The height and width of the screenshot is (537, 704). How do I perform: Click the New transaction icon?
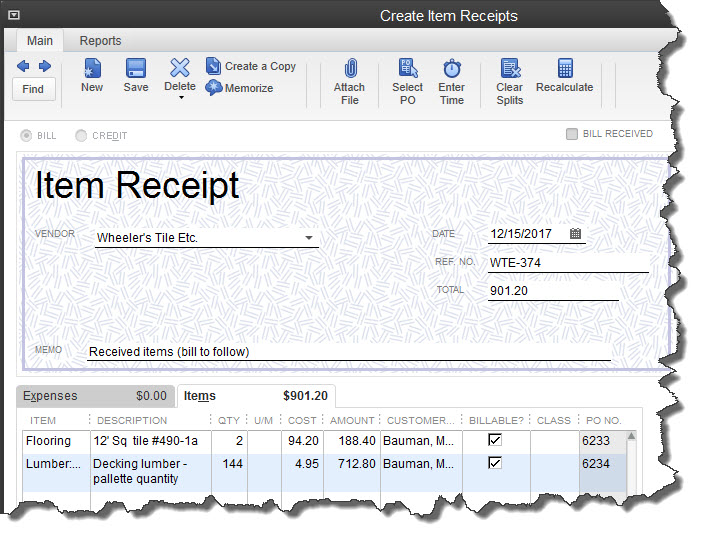[x=92, y=68]
